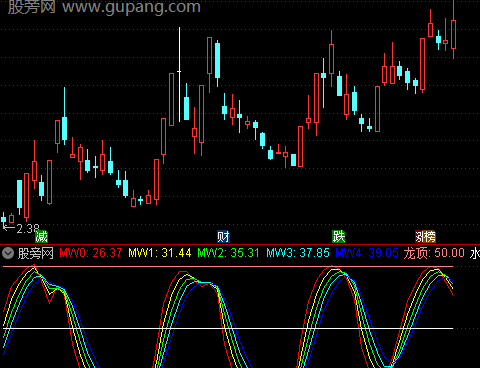Click the red divider between chart panels

(x=240, y=245)
